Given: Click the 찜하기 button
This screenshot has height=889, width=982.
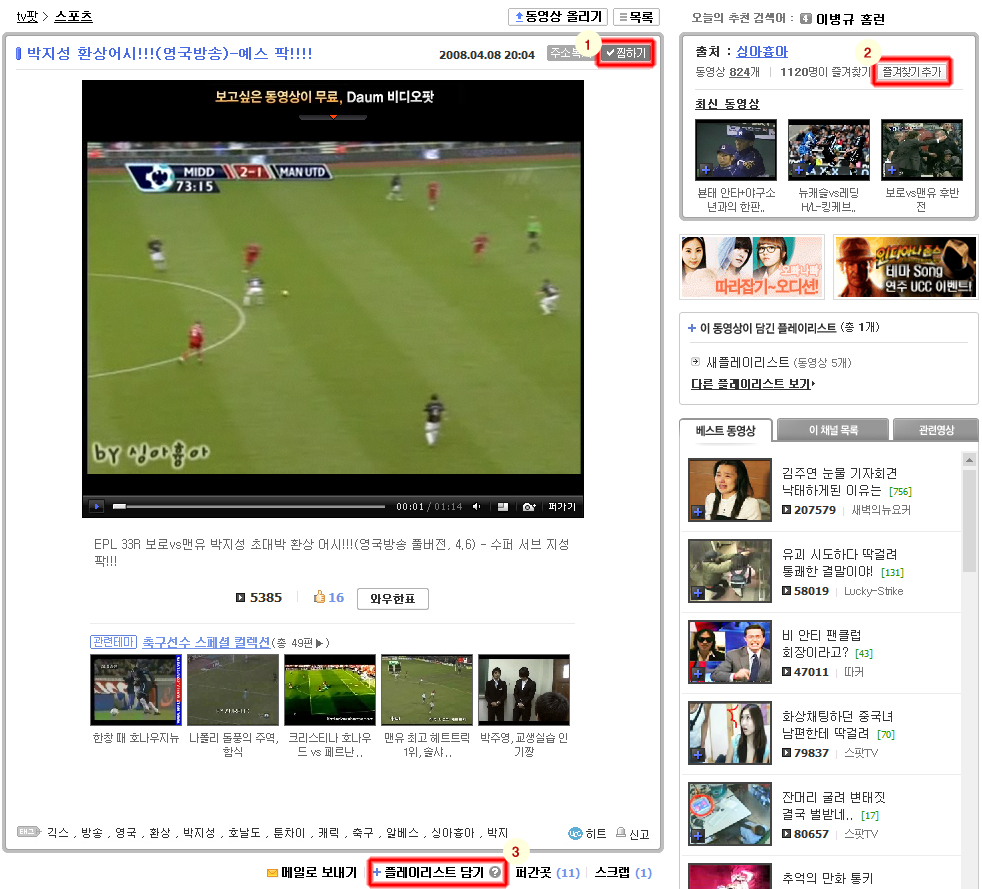Looking at the screenshot, I should tap(626, 53).
